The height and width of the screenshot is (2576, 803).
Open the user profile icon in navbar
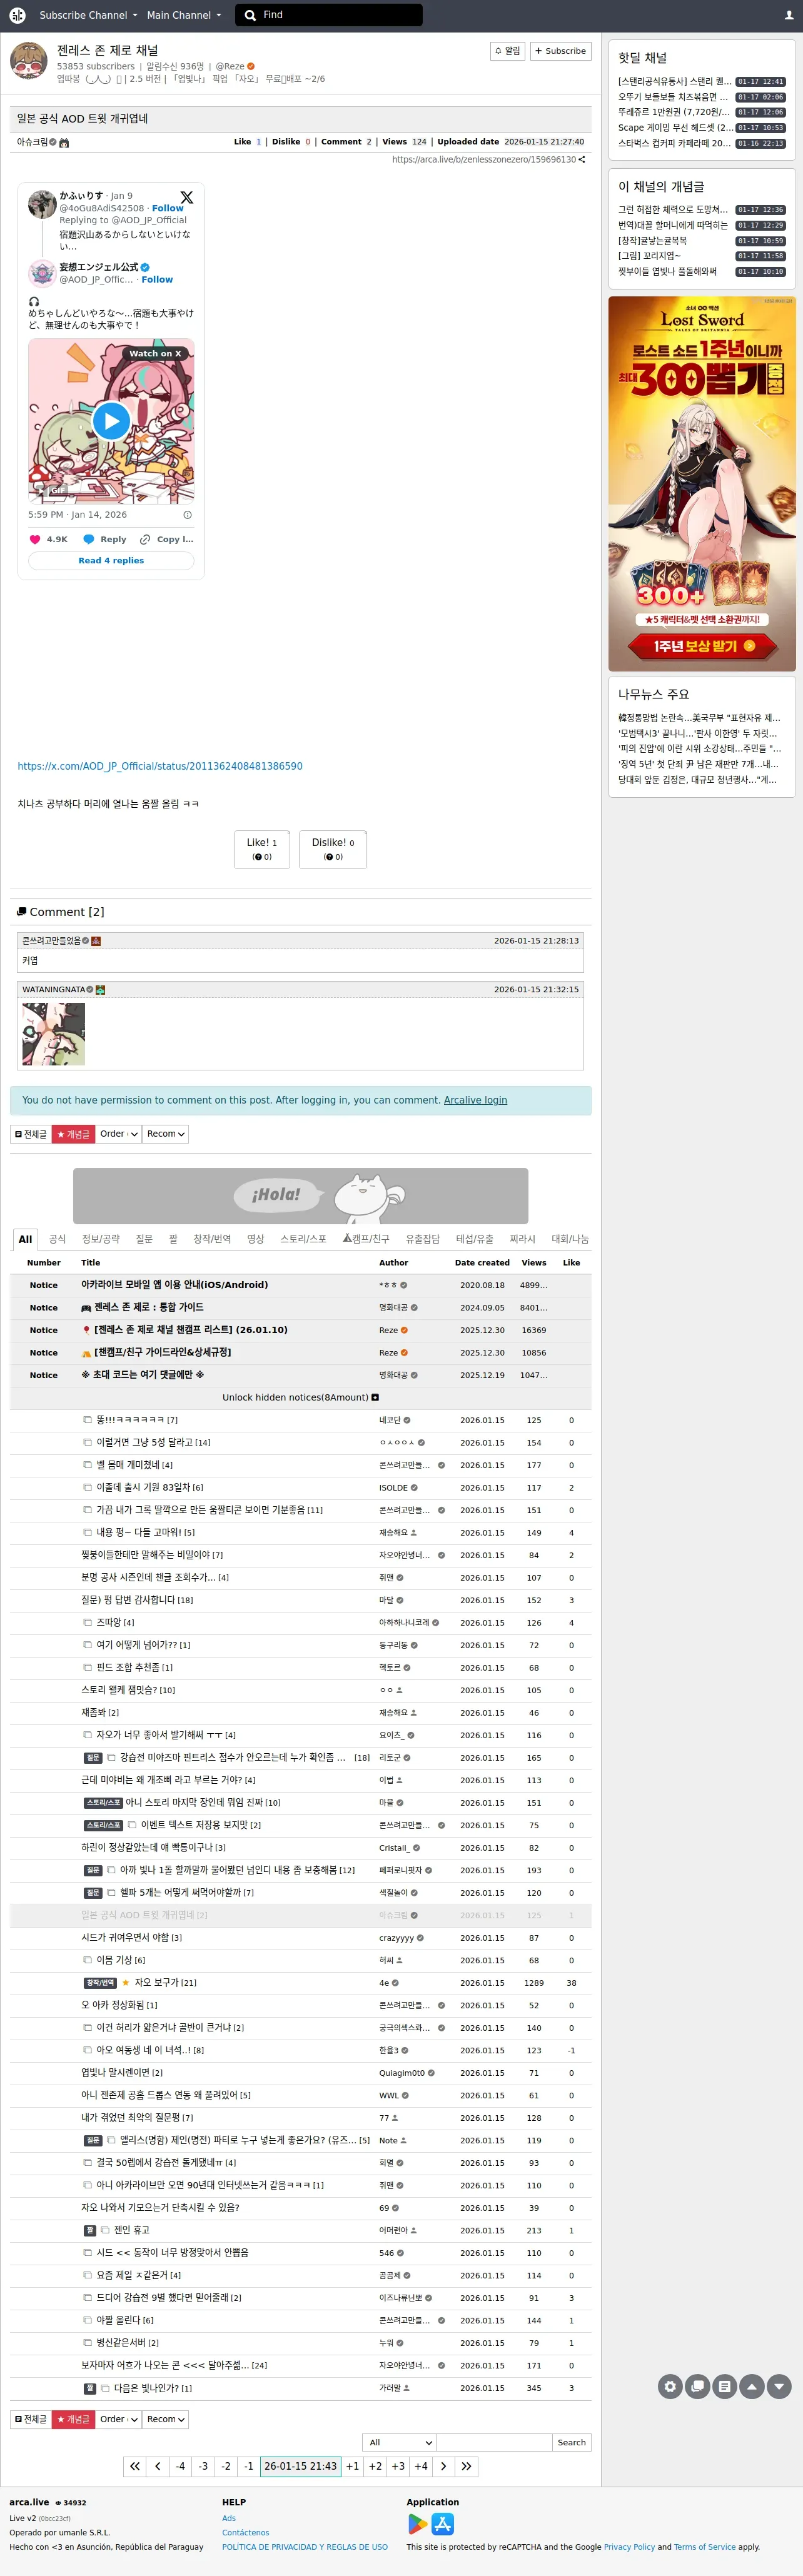[788, 15]
